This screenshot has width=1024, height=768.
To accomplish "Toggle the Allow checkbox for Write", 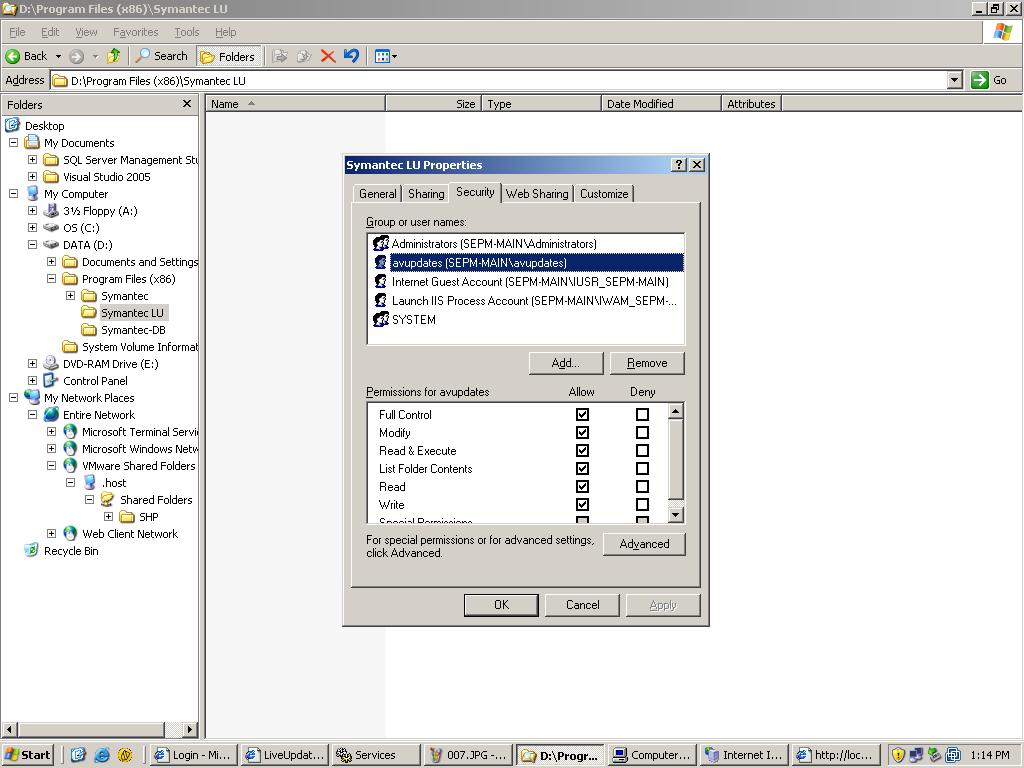I will click(x=582, y=504).
